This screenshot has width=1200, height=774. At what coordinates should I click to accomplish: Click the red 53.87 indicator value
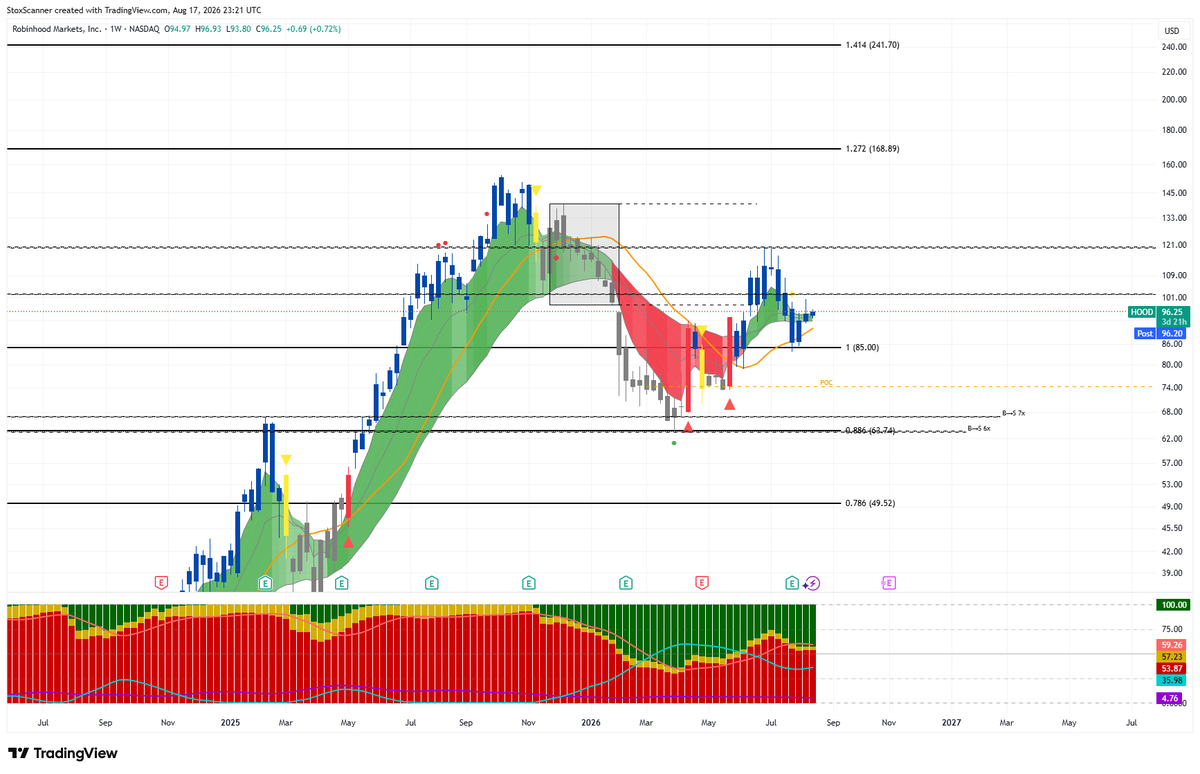pyautogui.click(x=1172, y=668)
